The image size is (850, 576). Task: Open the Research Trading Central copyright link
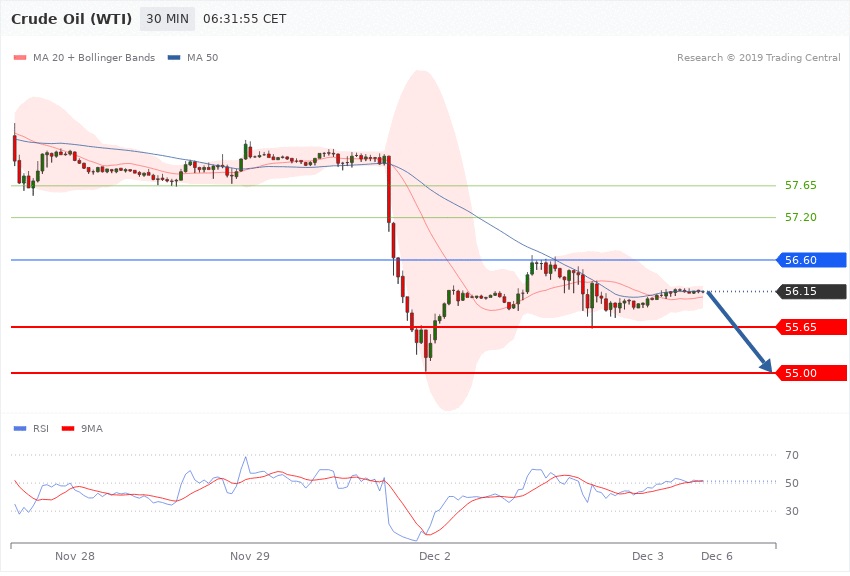[x=758, y=58]
